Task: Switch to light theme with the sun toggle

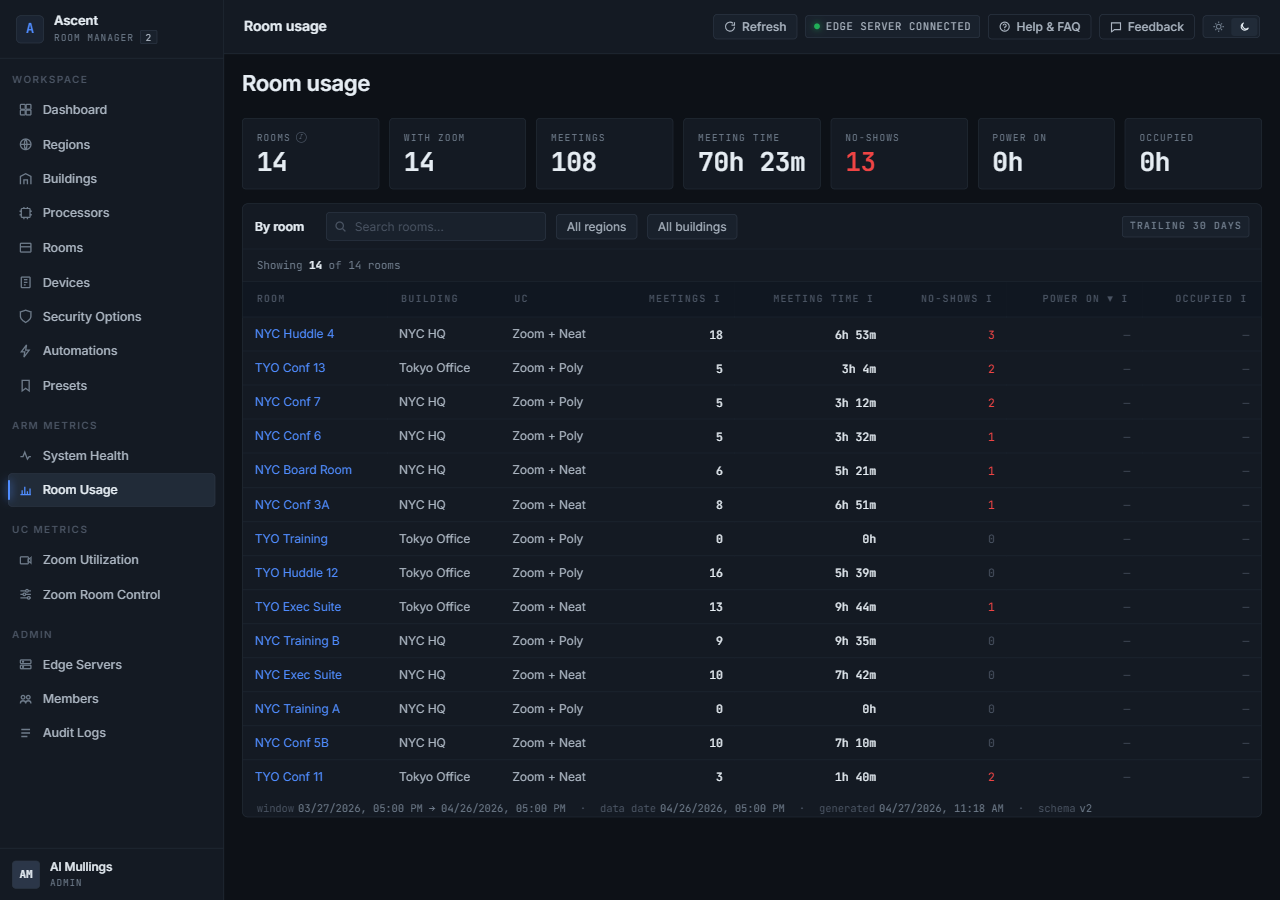Action: tap(1218, 27)
